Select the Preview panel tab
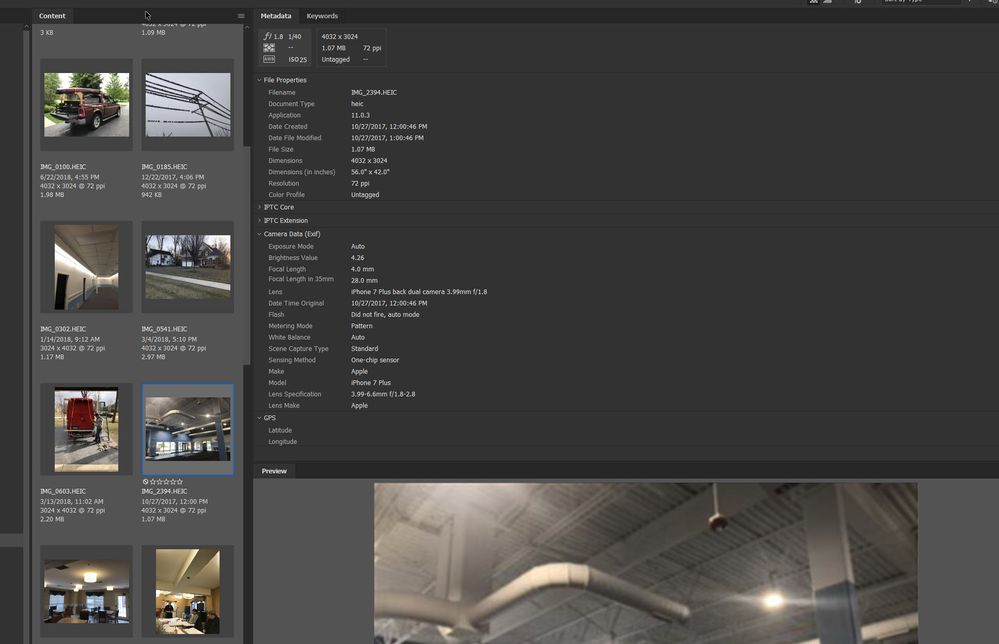Screen dimensions: 999x644 coord(274,471)
